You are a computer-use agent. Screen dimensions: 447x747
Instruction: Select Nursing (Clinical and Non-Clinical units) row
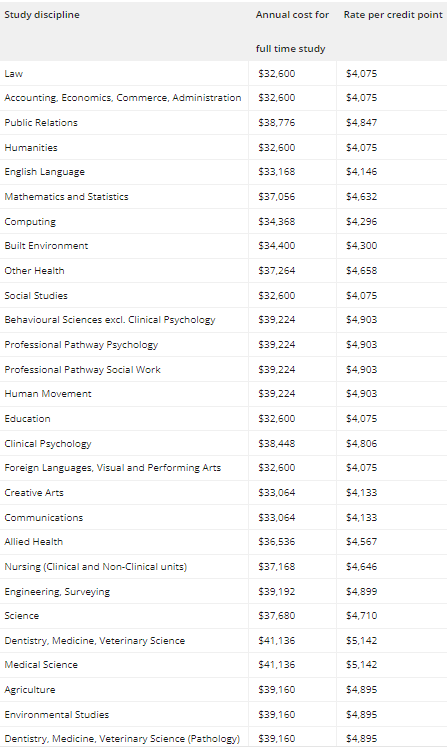tap(224, 566)
